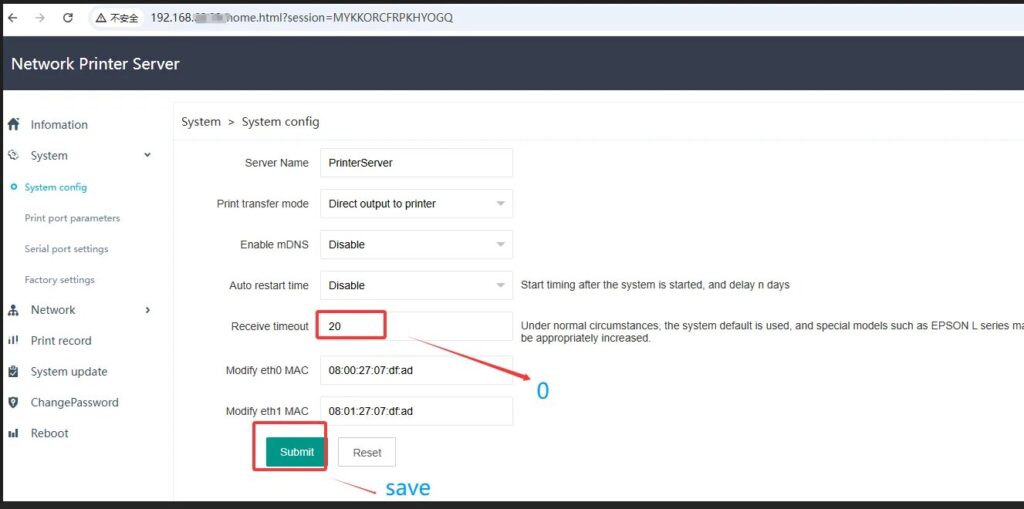Image resolution: width=1024 pixels, height=509 pixels.
Task: Reload the page with the refresh icon
Action: coord(68,18)
